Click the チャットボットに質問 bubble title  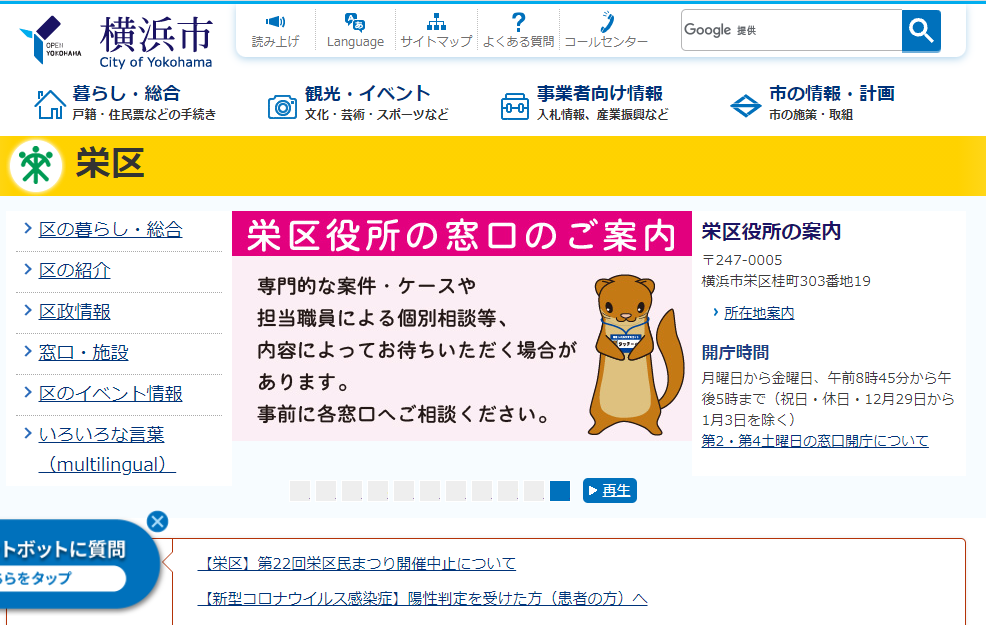[63, 550]
